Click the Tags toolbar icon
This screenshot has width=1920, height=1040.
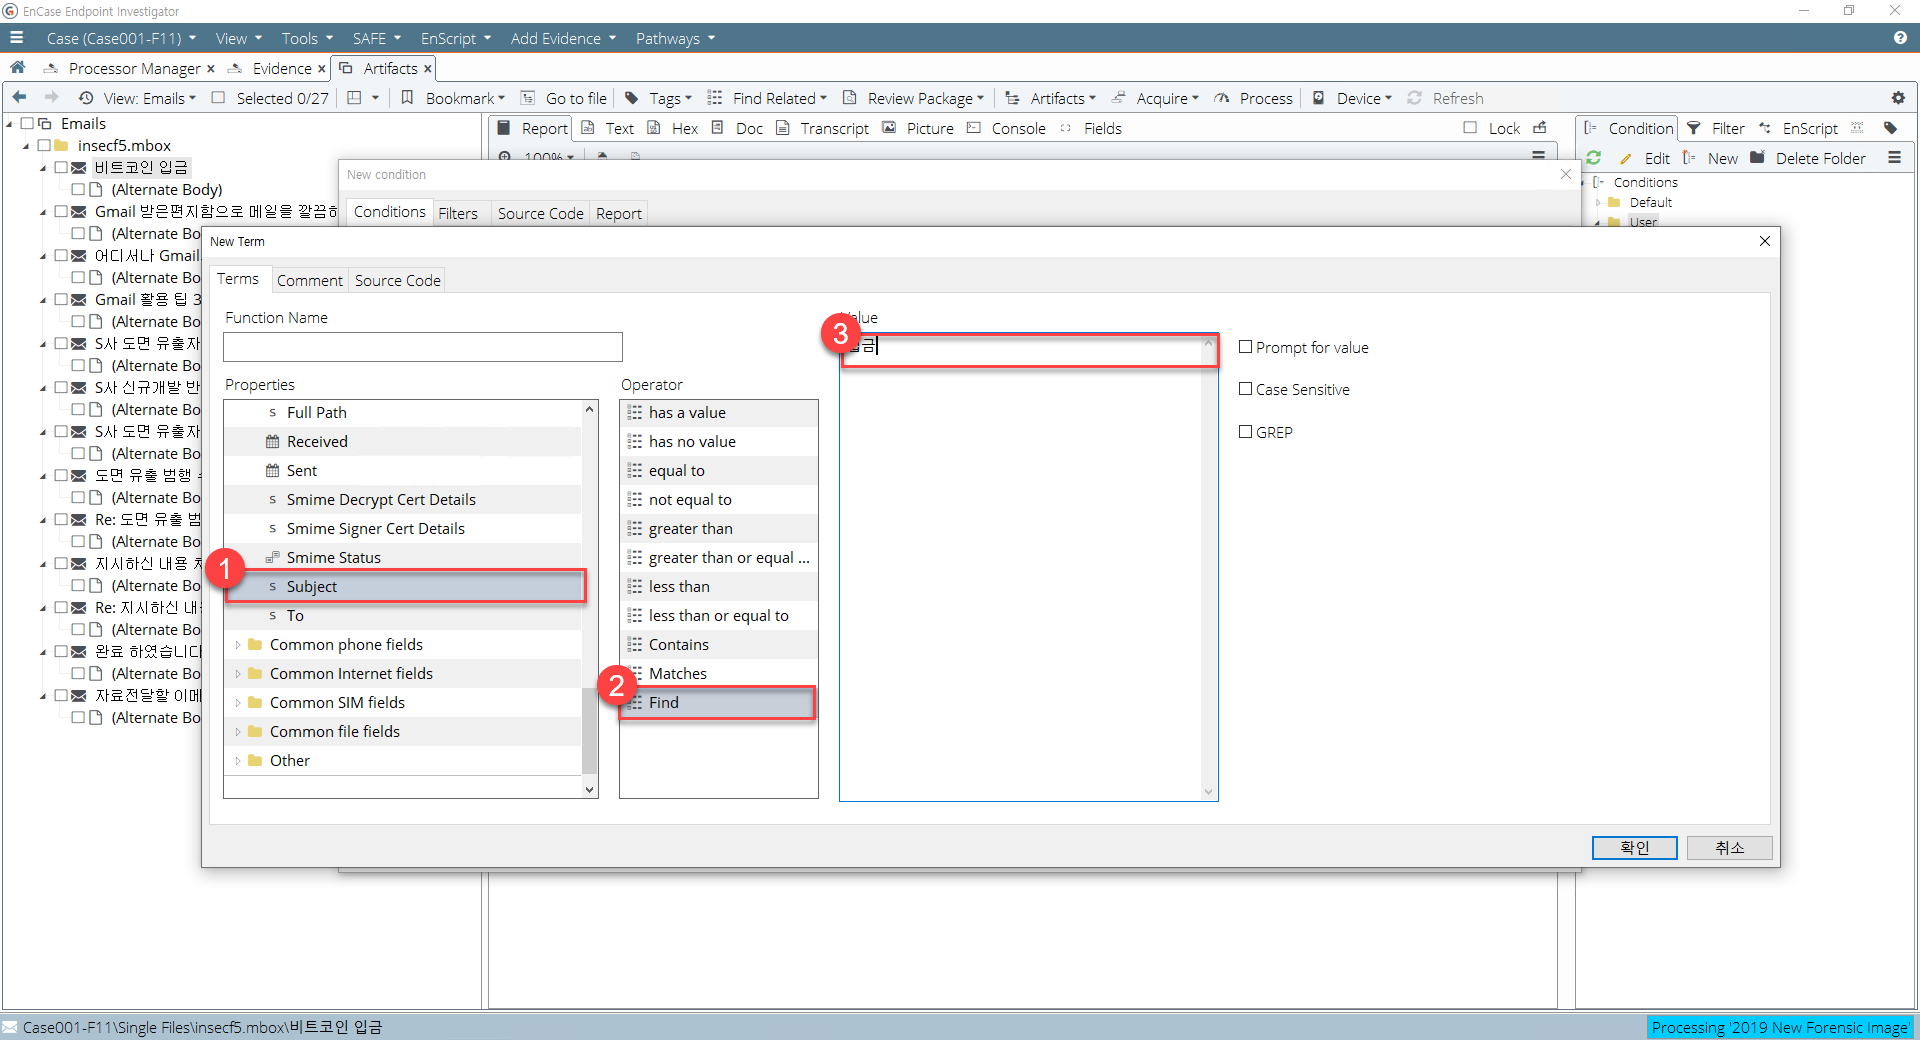tap(632, 98)
